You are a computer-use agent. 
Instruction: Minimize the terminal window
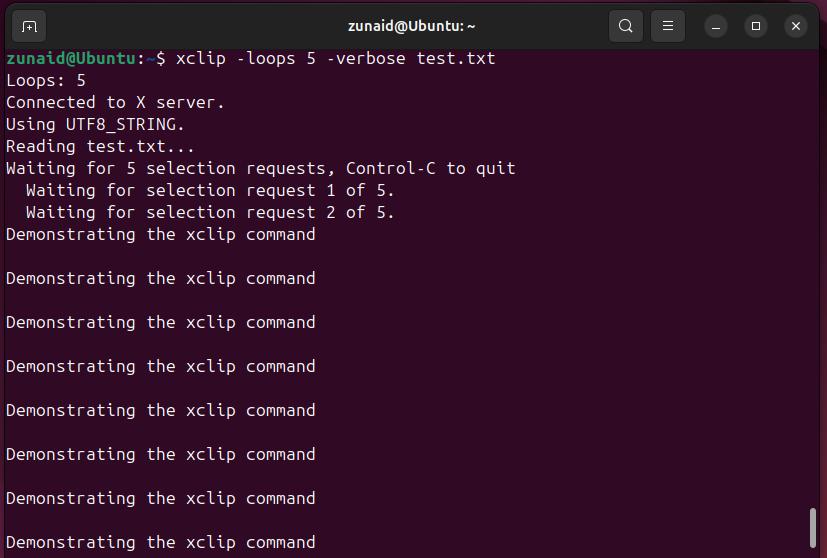(x=716, y=26)
